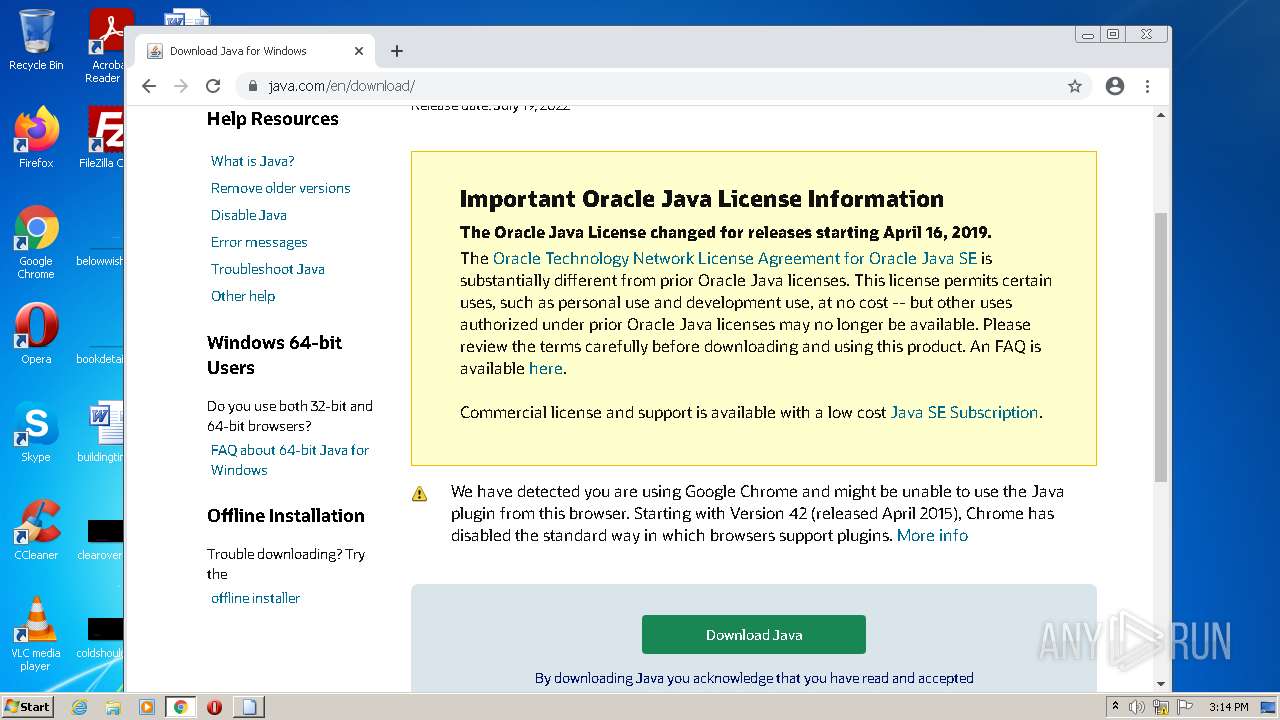The height and width of the screenshot is (720, 1280).
Task: Open the CCleaner desktop shortcut
Action: tap(36, 530)
